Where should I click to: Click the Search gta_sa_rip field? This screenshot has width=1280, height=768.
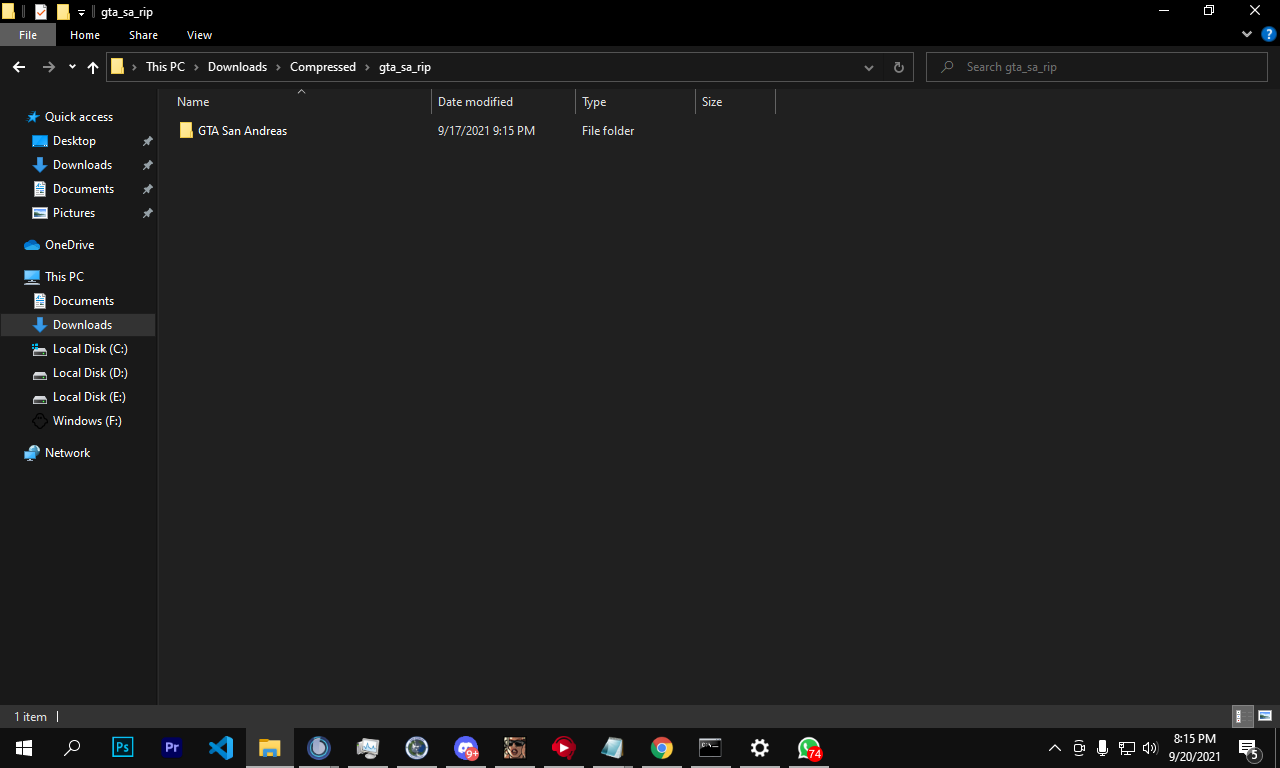tap(1097, 67)
